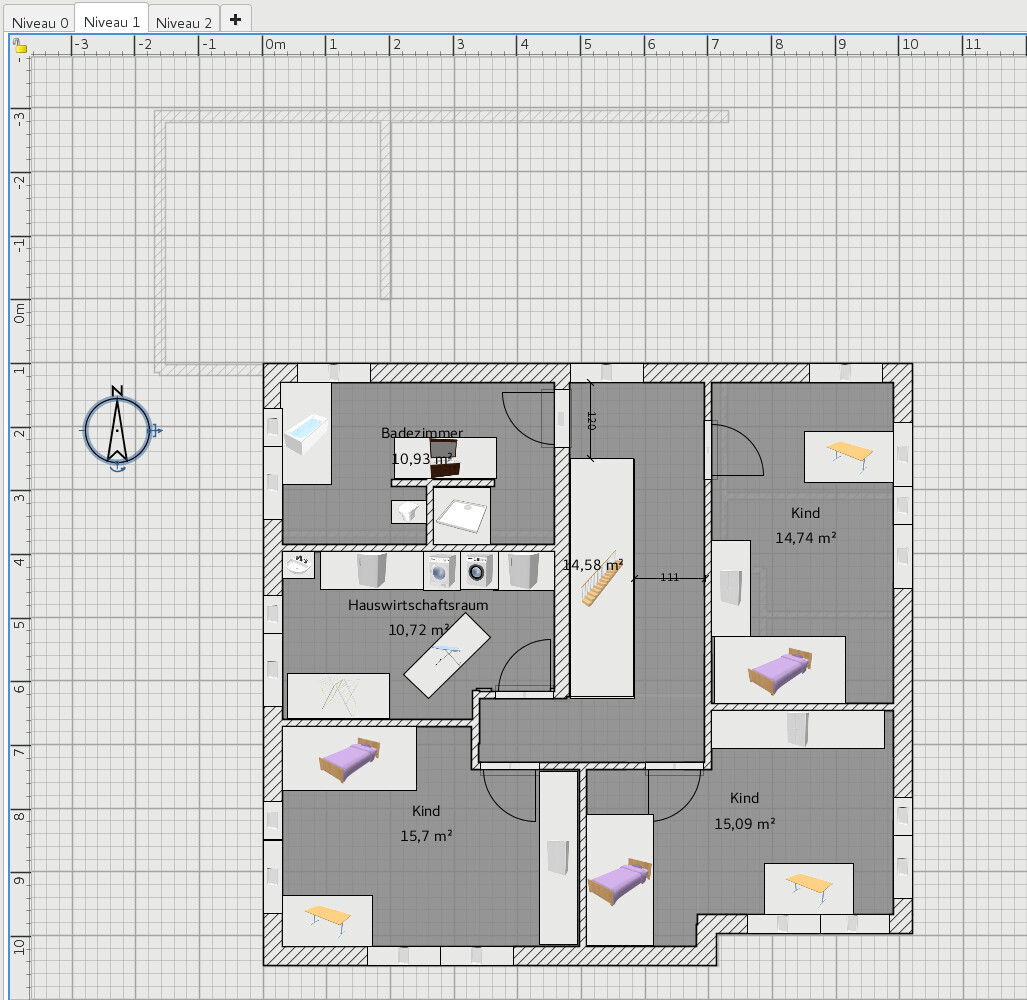Select the desk in 15,09 m² Kind room
The height and width of the screenshot is (1000, 1027).
coord(808,888)
